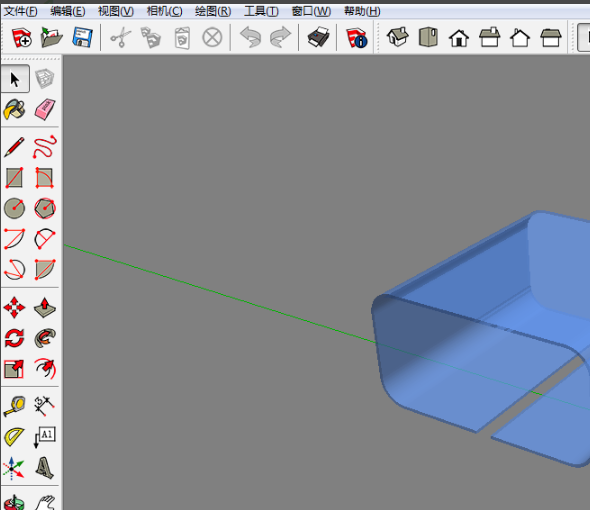This screenshot has width=590, height=510.
Task: Open the 窗口(W) menu
Action: (311, 11)
